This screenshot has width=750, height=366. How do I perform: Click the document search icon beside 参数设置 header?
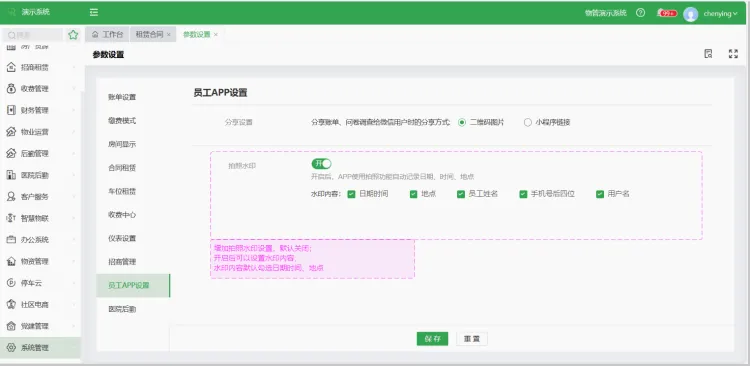point(708,54)
